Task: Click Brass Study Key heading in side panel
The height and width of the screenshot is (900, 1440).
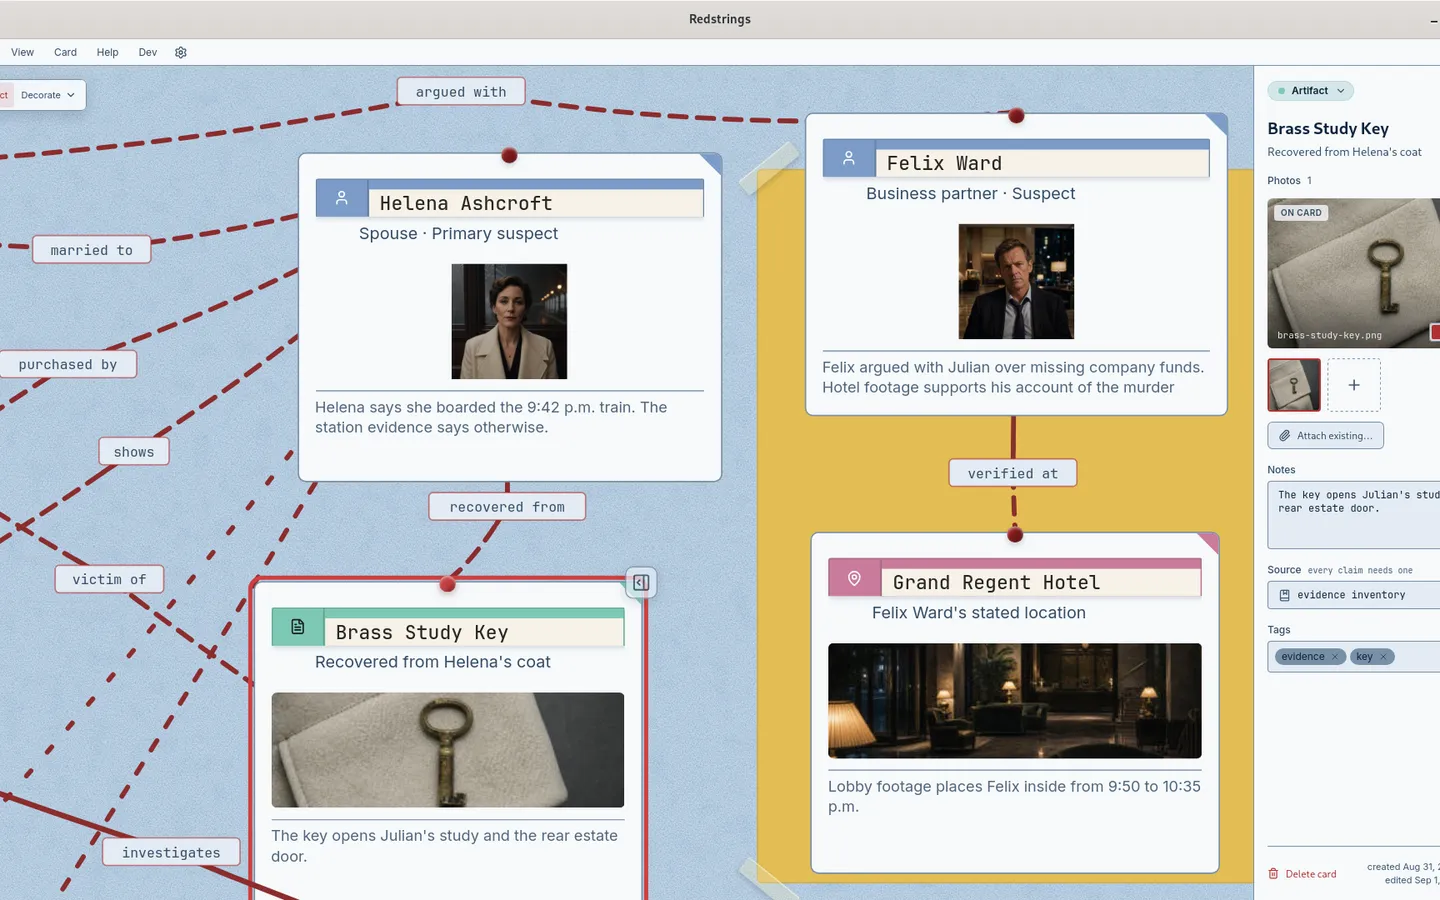Action: 1328,128
